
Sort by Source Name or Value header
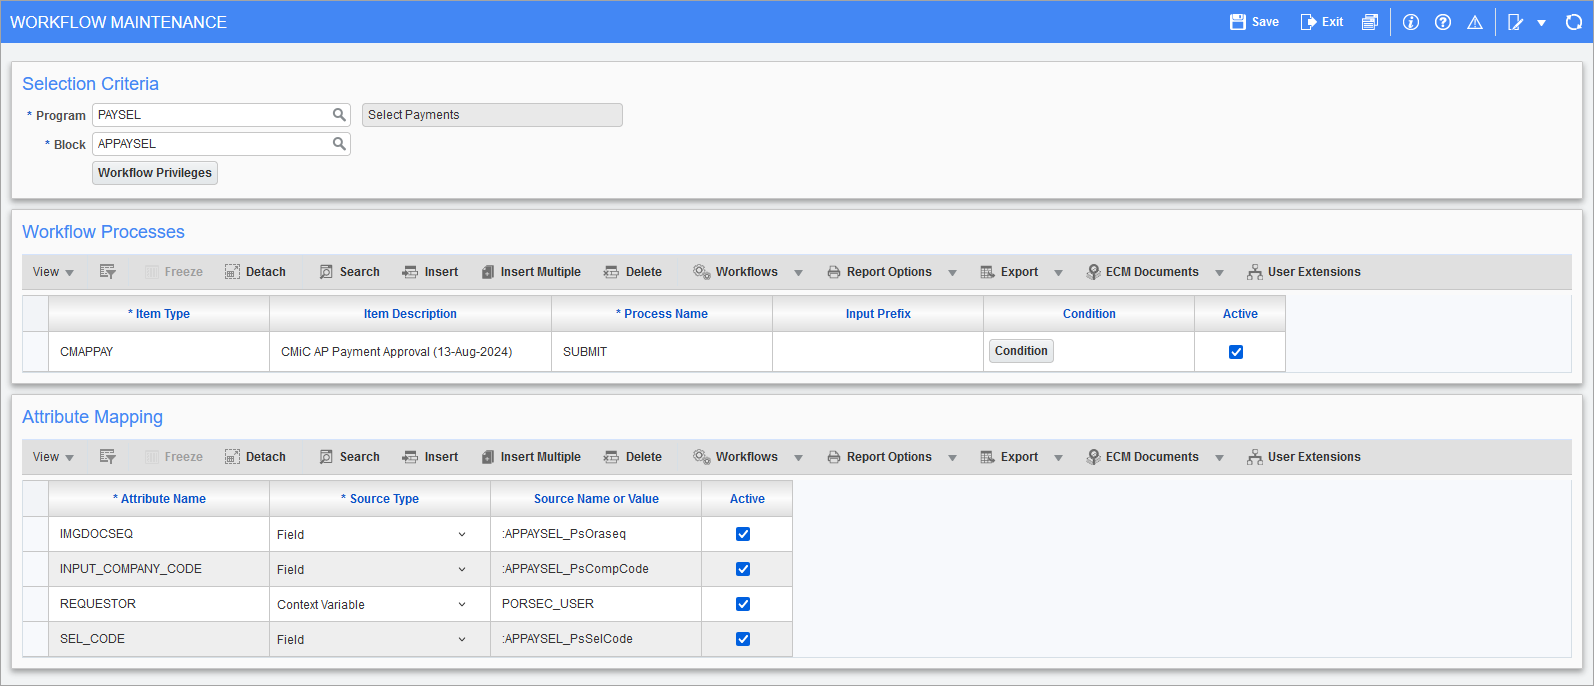point(596,499)
